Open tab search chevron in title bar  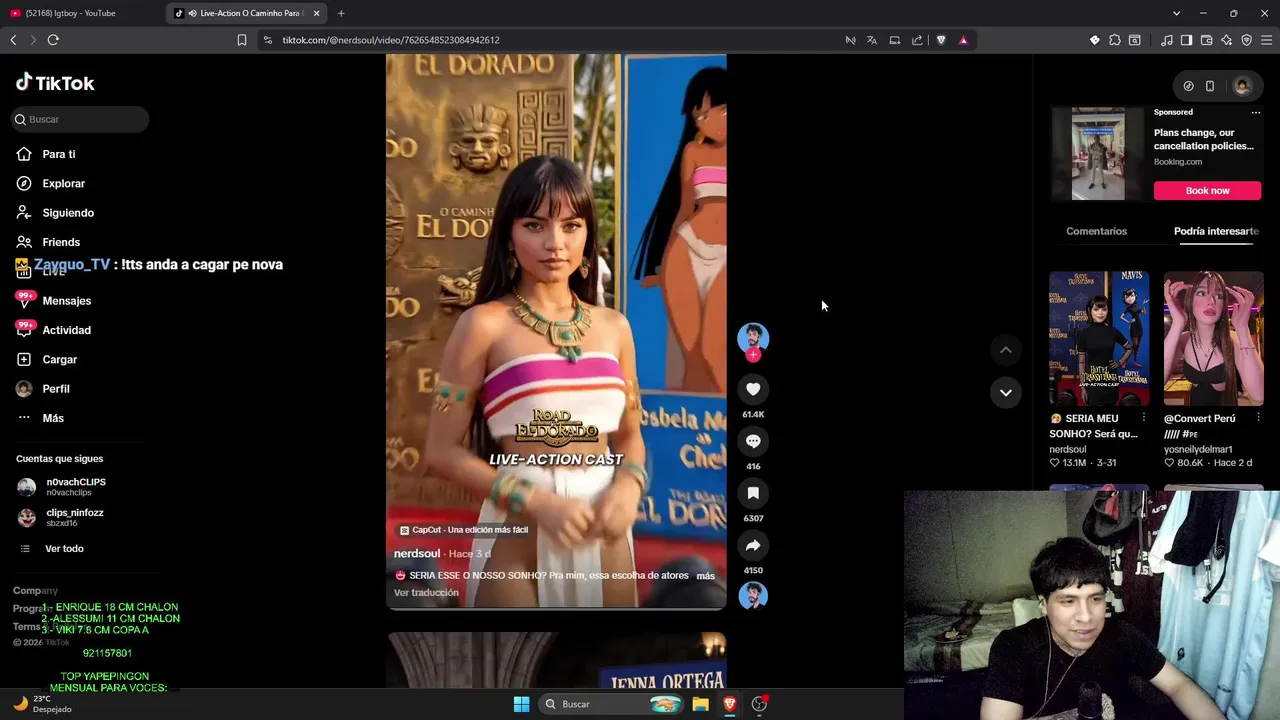point(1176,13)
